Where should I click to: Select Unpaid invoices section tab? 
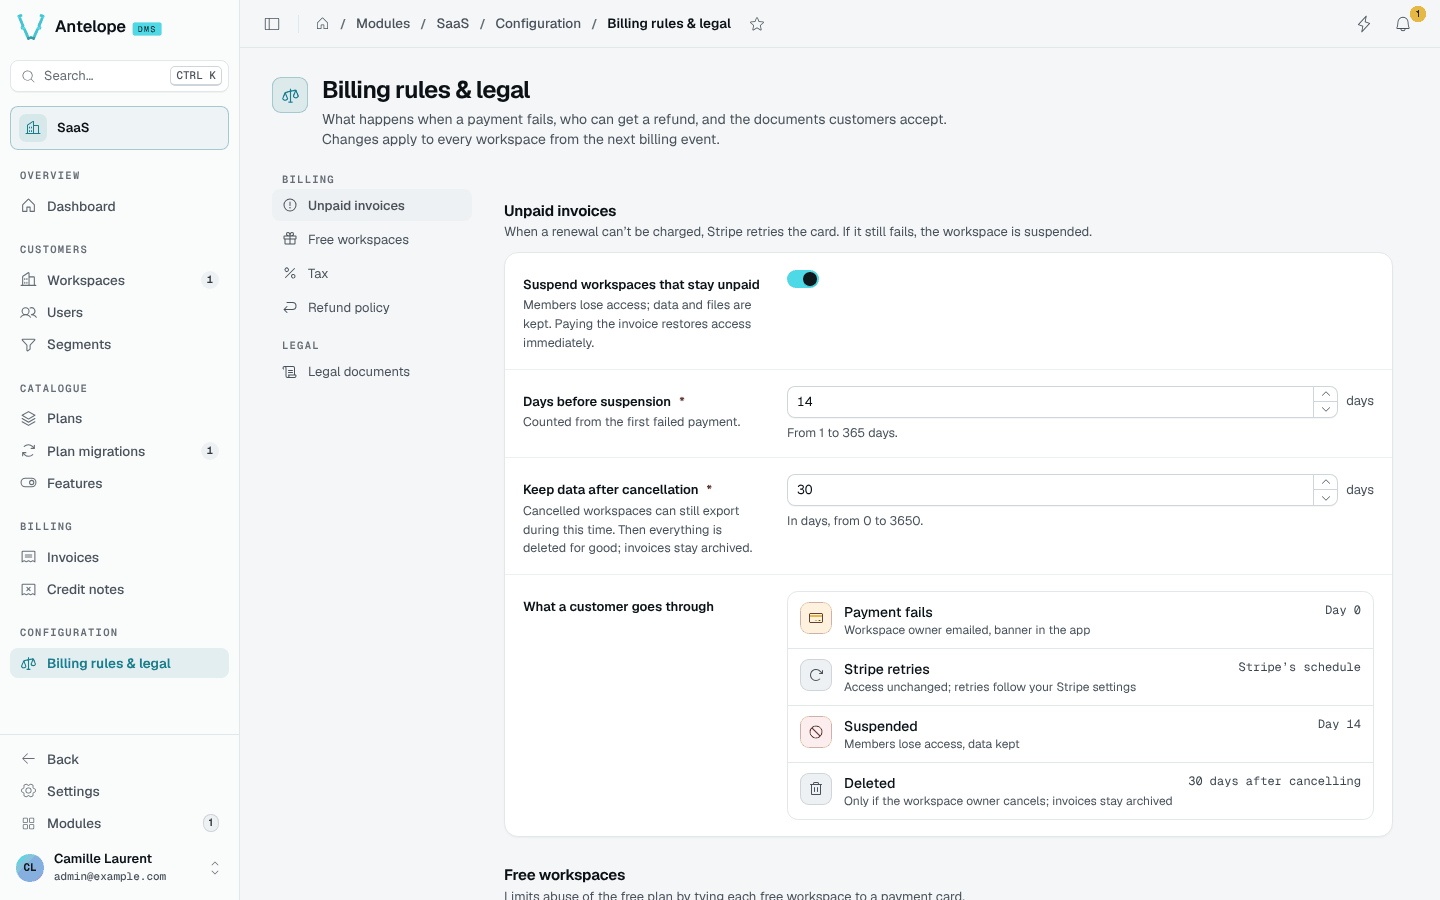[x=372, y=205]
